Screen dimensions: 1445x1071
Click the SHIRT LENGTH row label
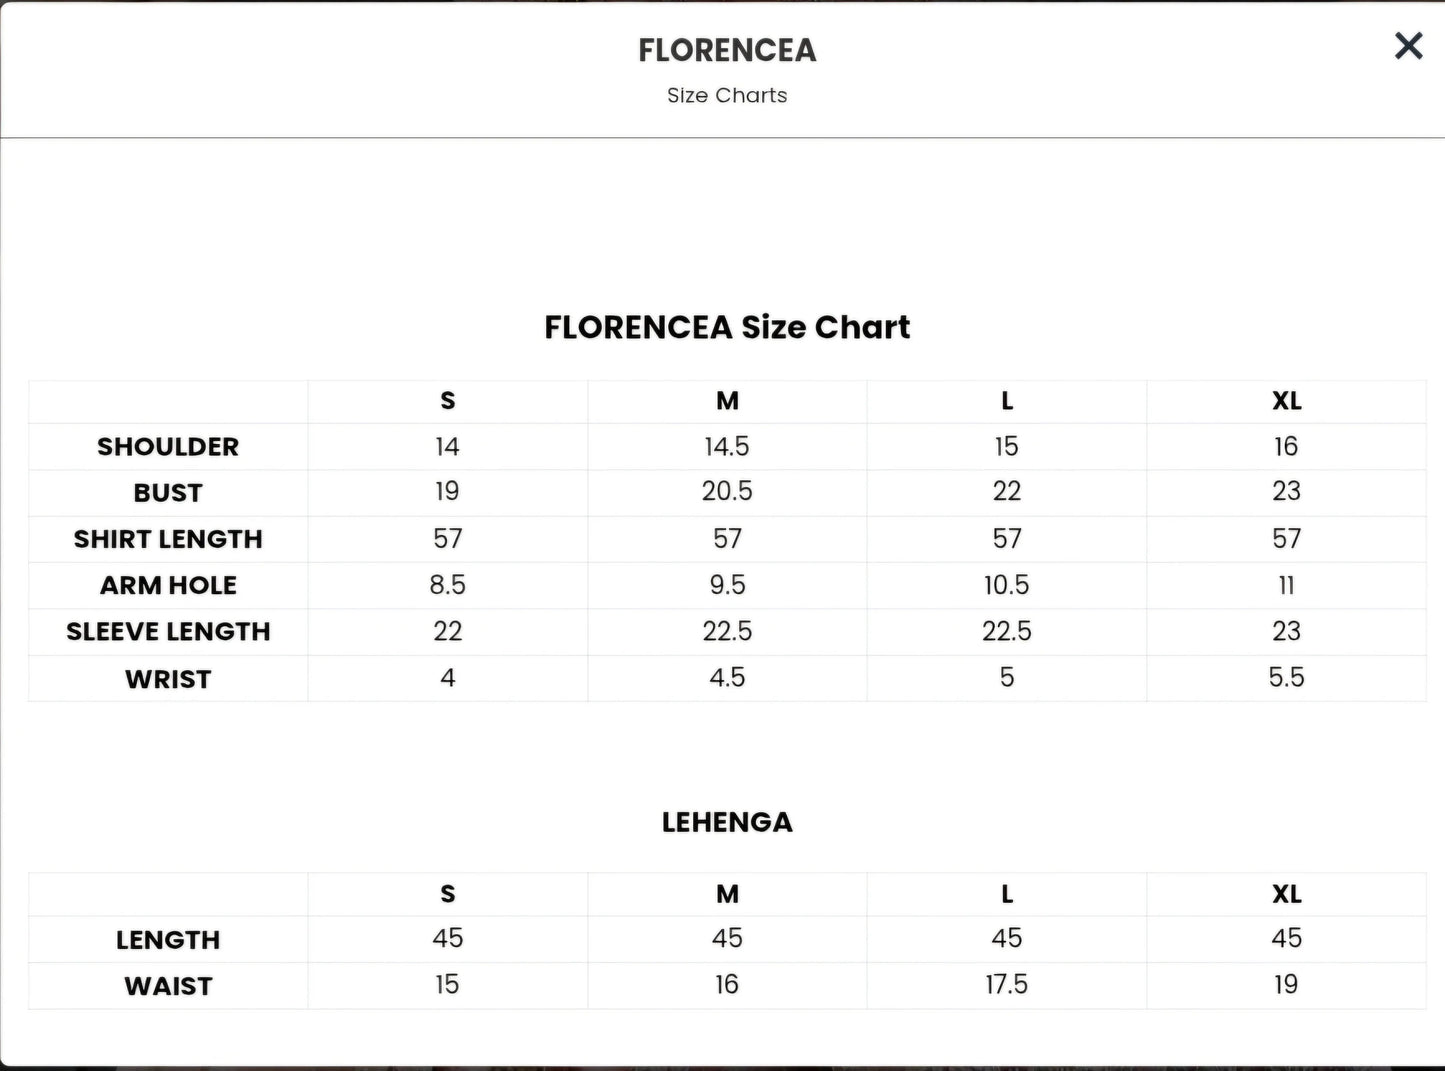point(168,539)
